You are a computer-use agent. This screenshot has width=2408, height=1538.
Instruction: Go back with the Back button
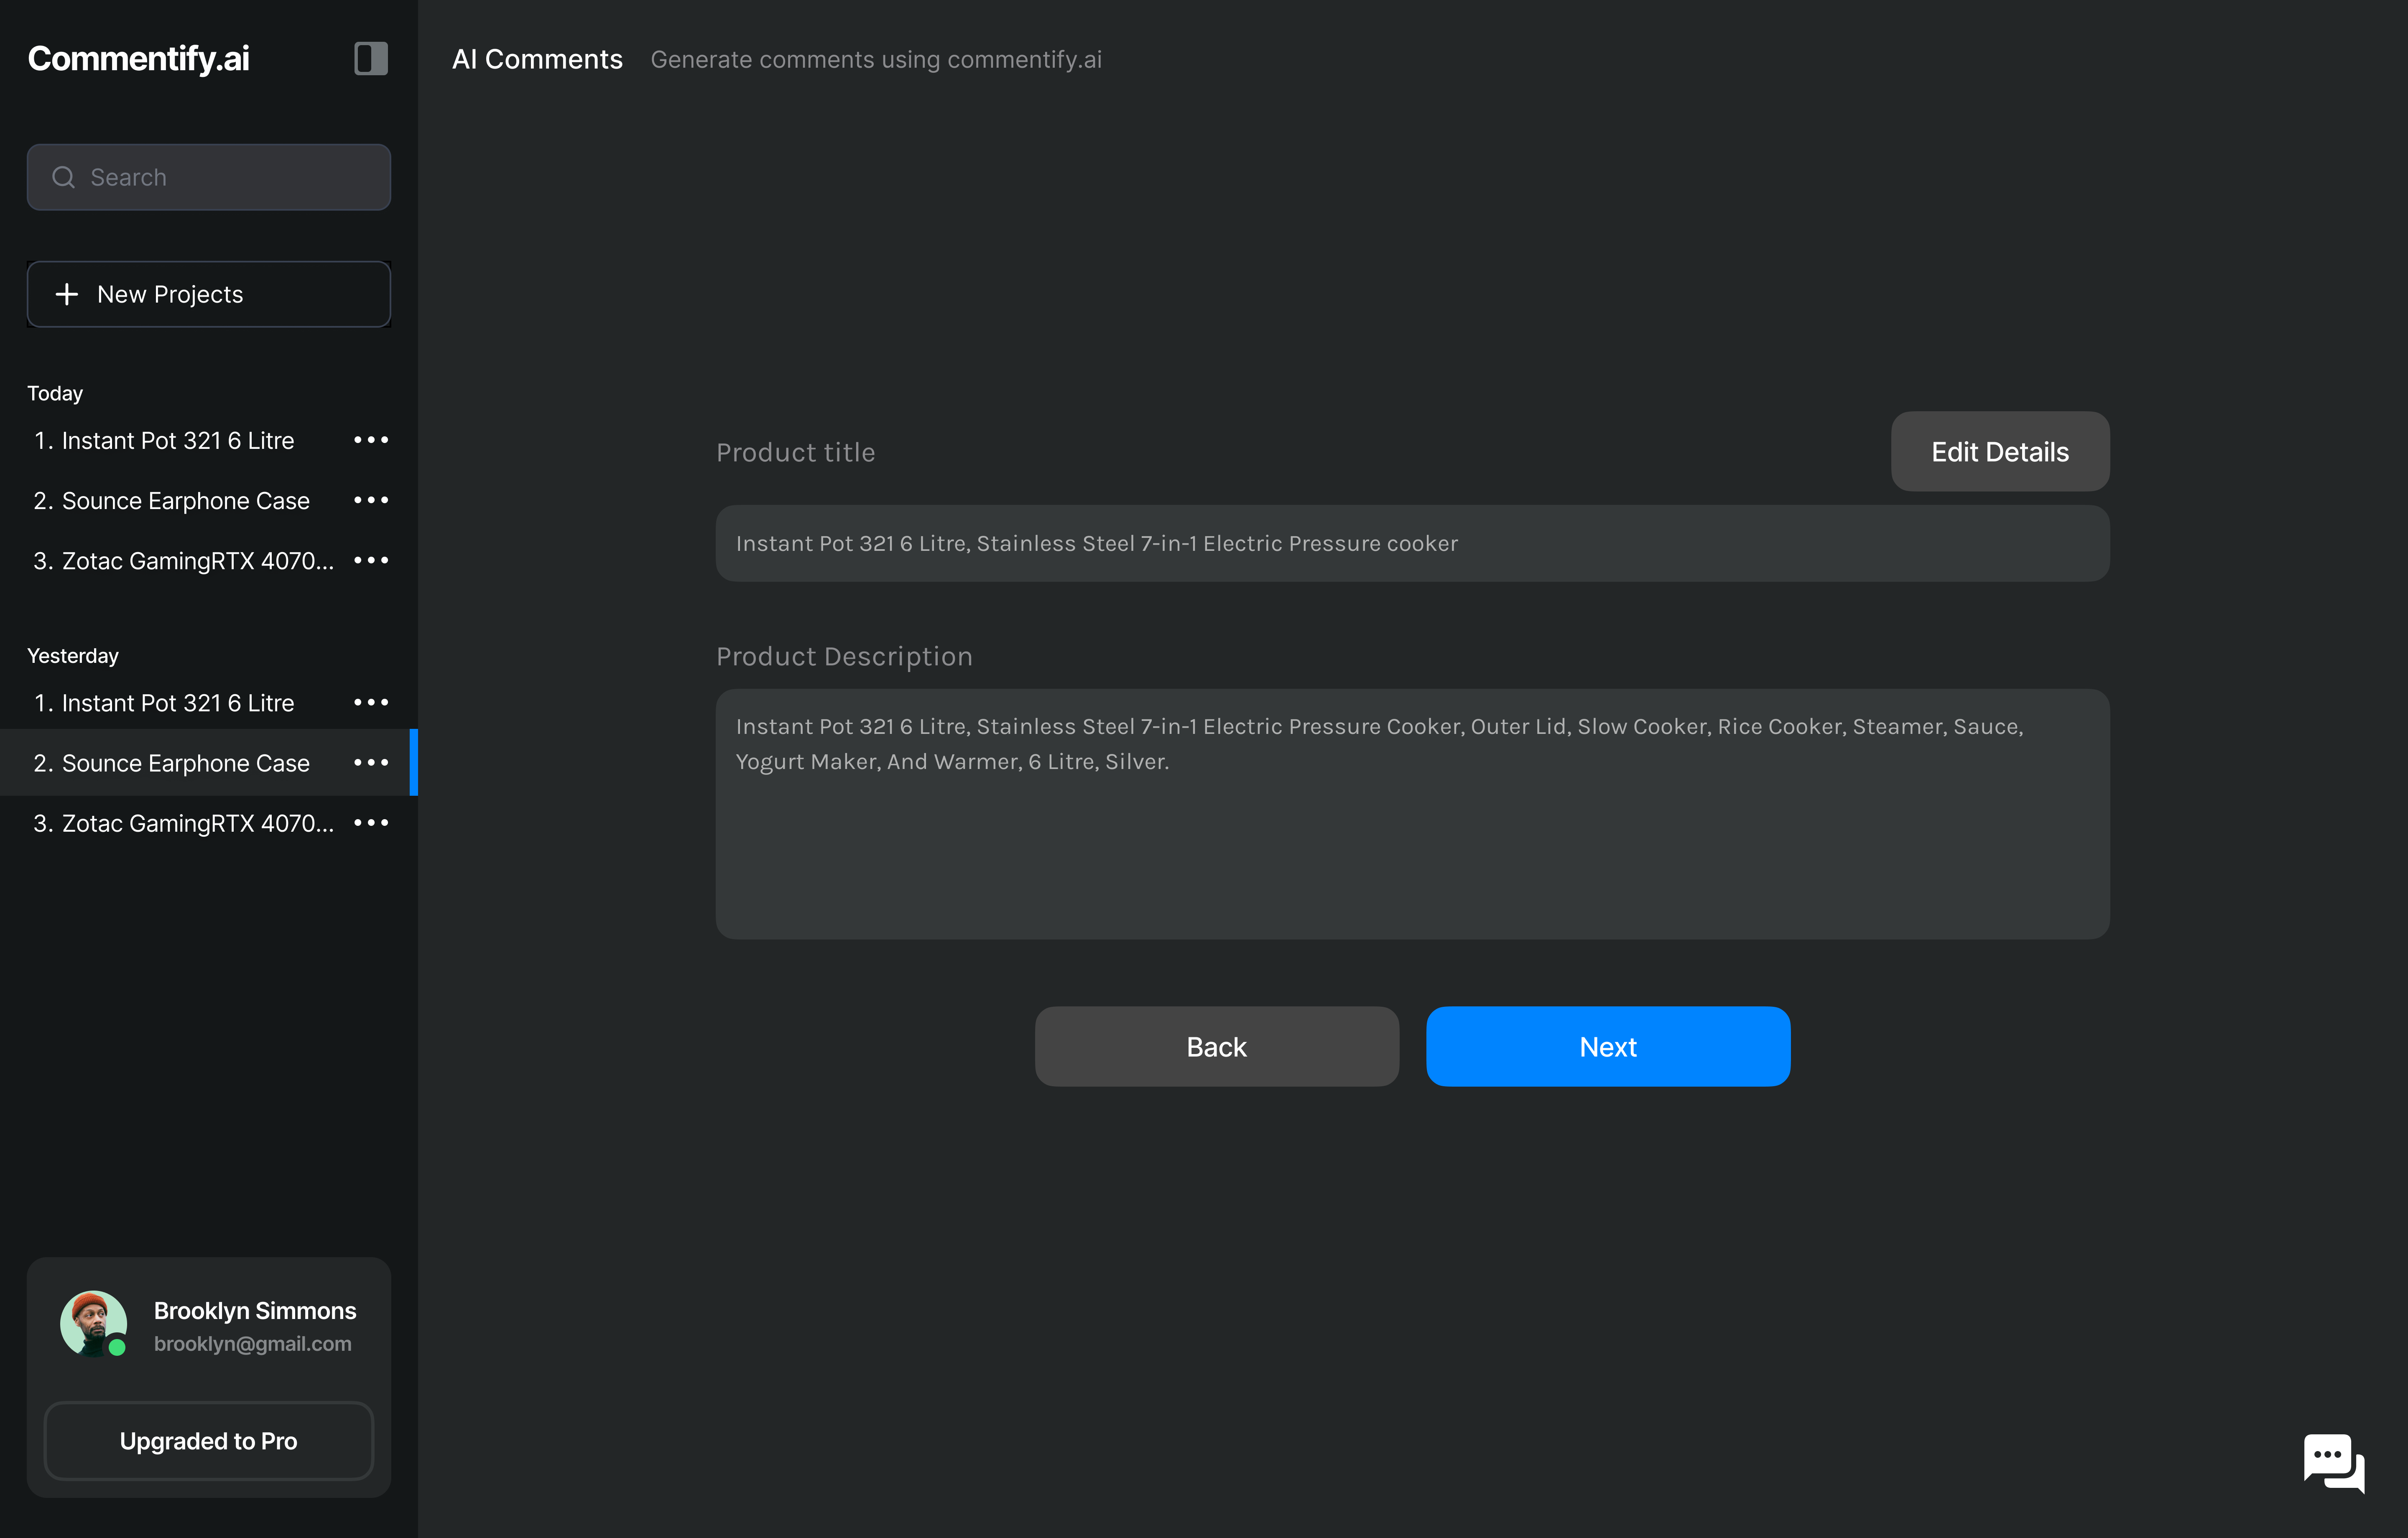point(1217,1046)
